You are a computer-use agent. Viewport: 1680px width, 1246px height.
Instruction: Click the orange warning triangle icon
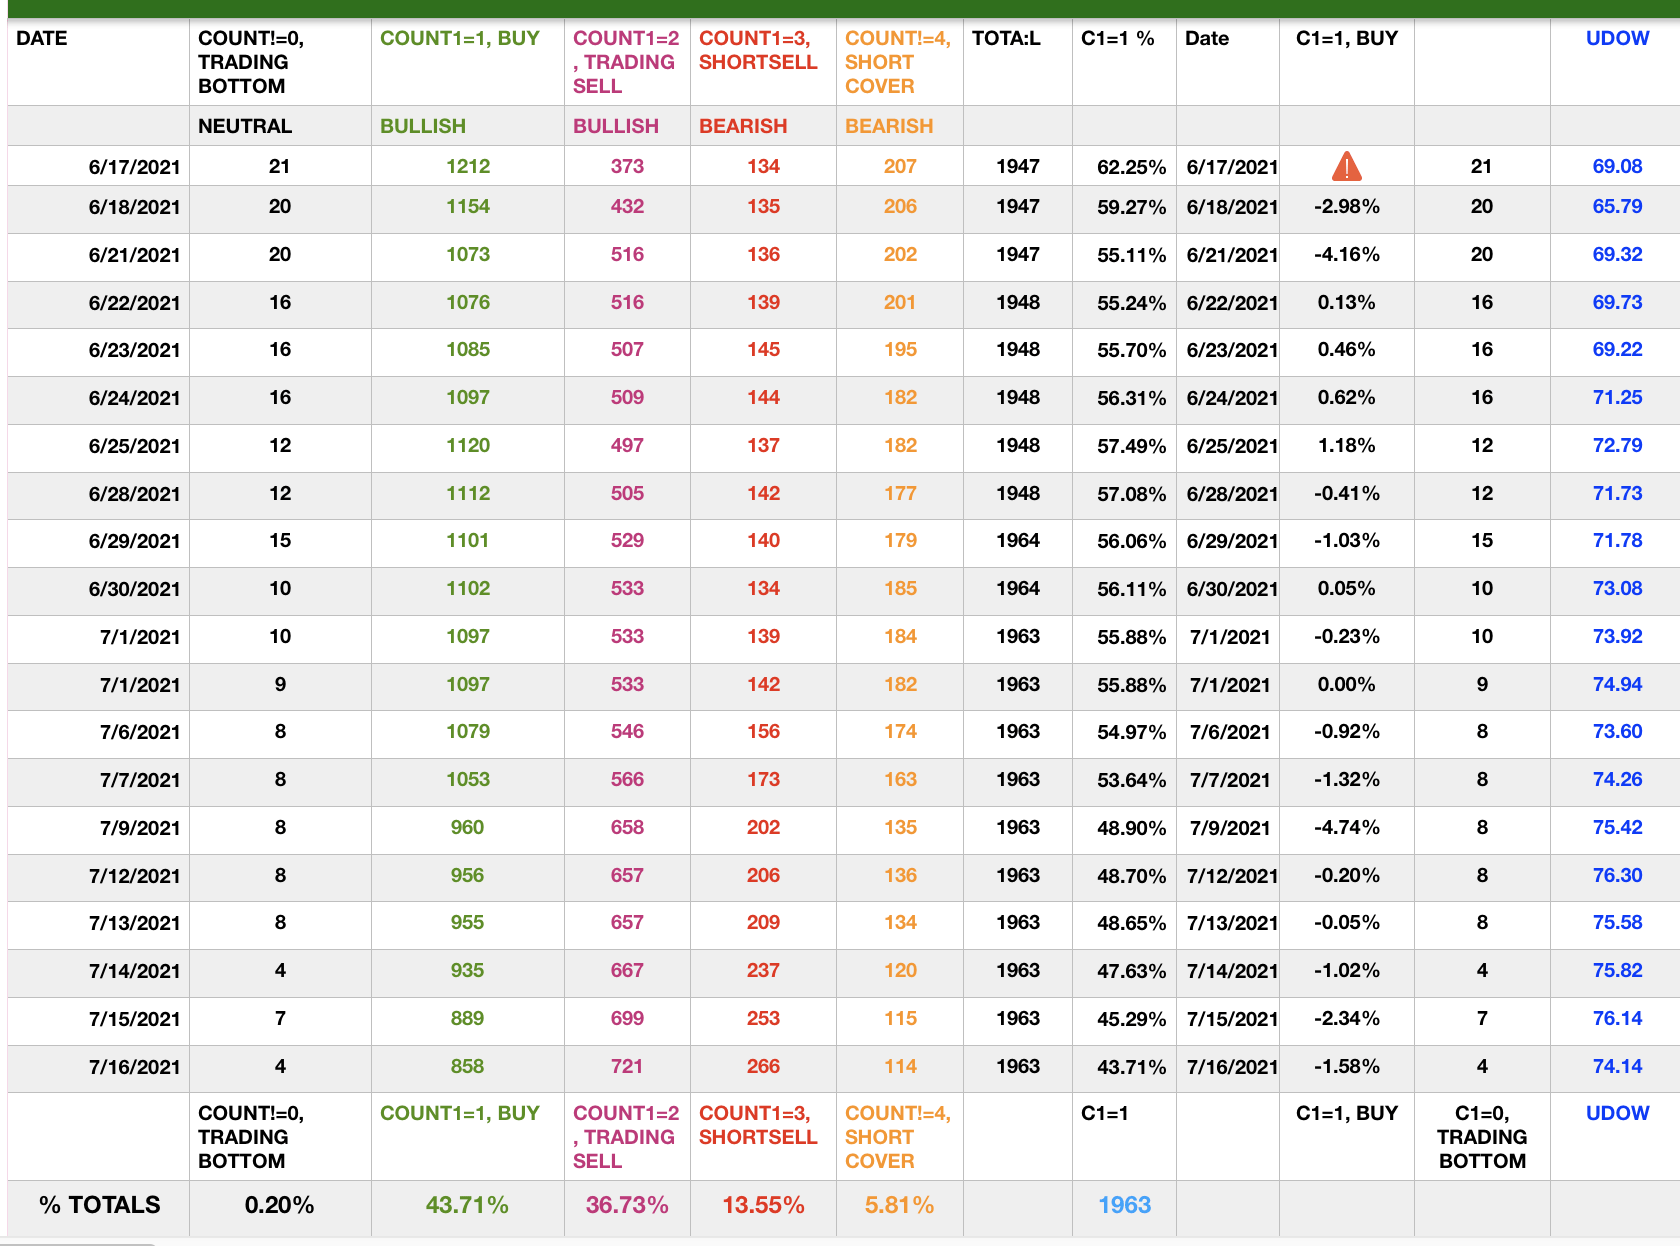tap(1346, 166)
